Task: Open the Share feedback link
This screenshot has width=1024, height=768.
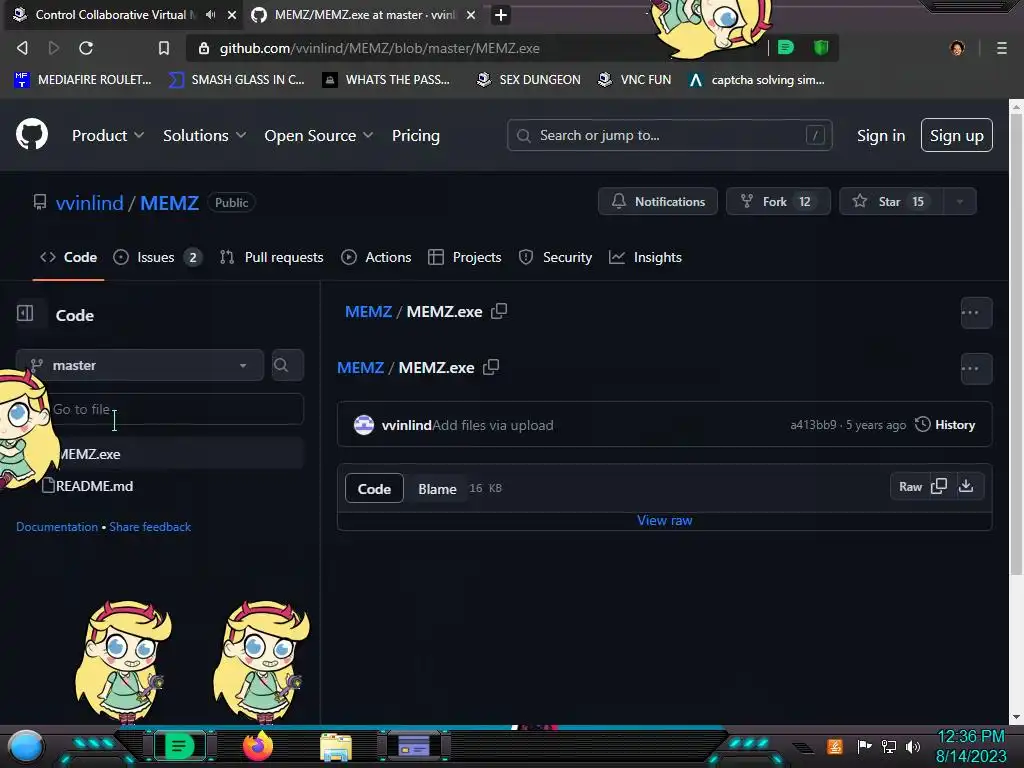Action: (x=150, y=527)
